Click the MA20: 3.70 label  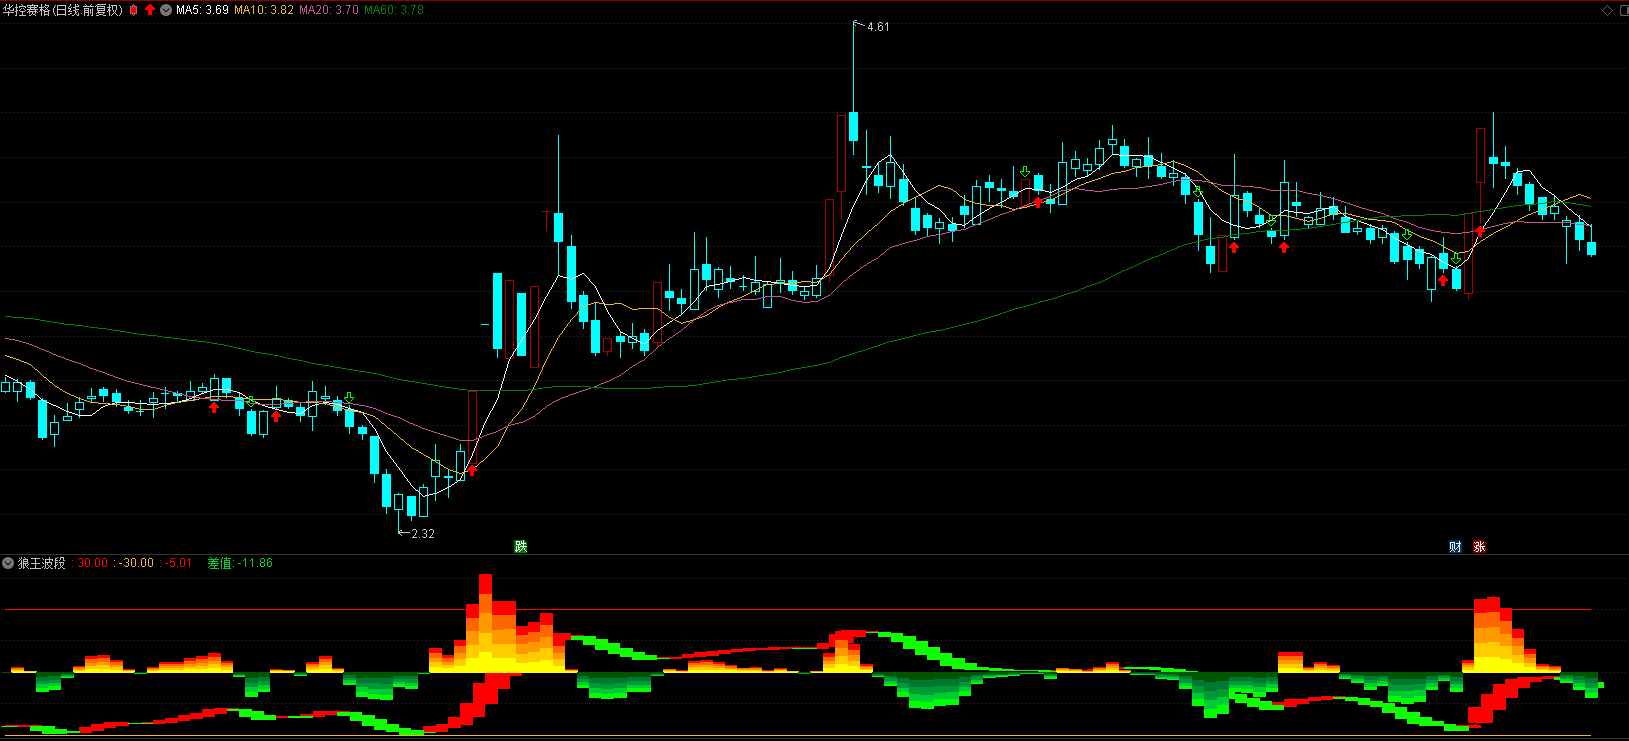coord(329,10)
